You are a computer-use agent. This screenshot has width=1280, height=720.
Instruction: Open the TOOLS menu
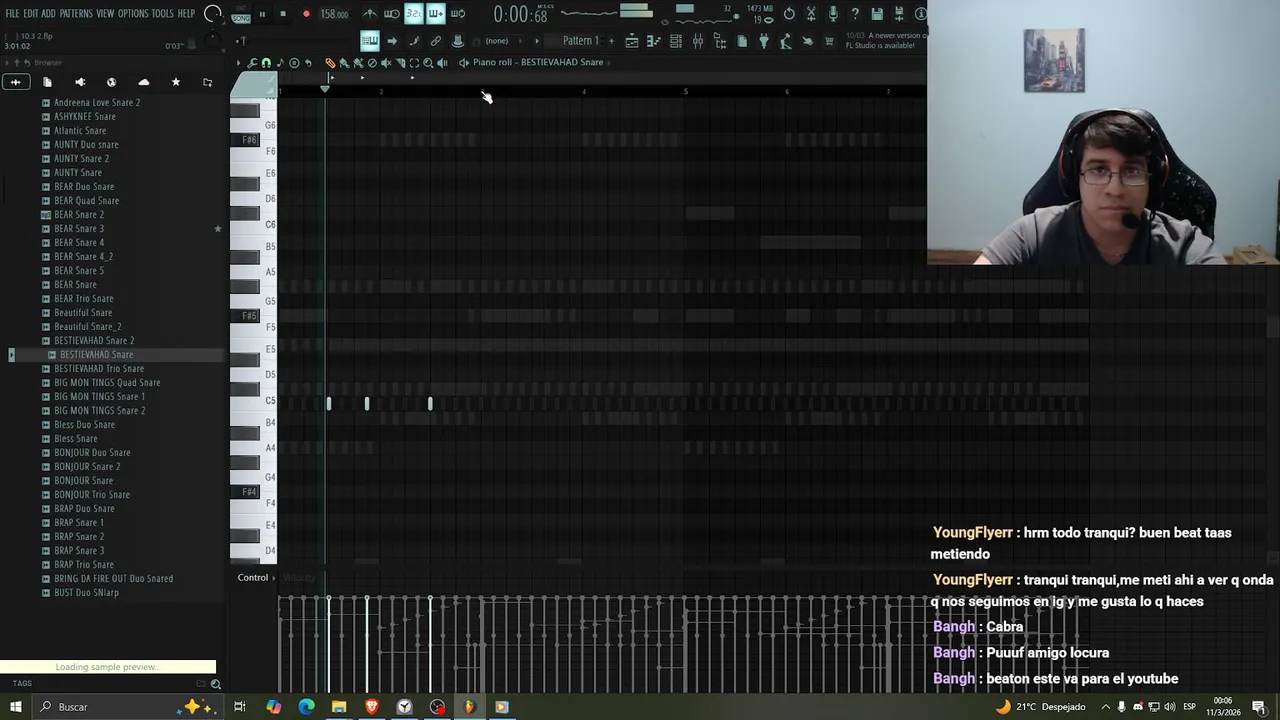click(x=162, y=14)
